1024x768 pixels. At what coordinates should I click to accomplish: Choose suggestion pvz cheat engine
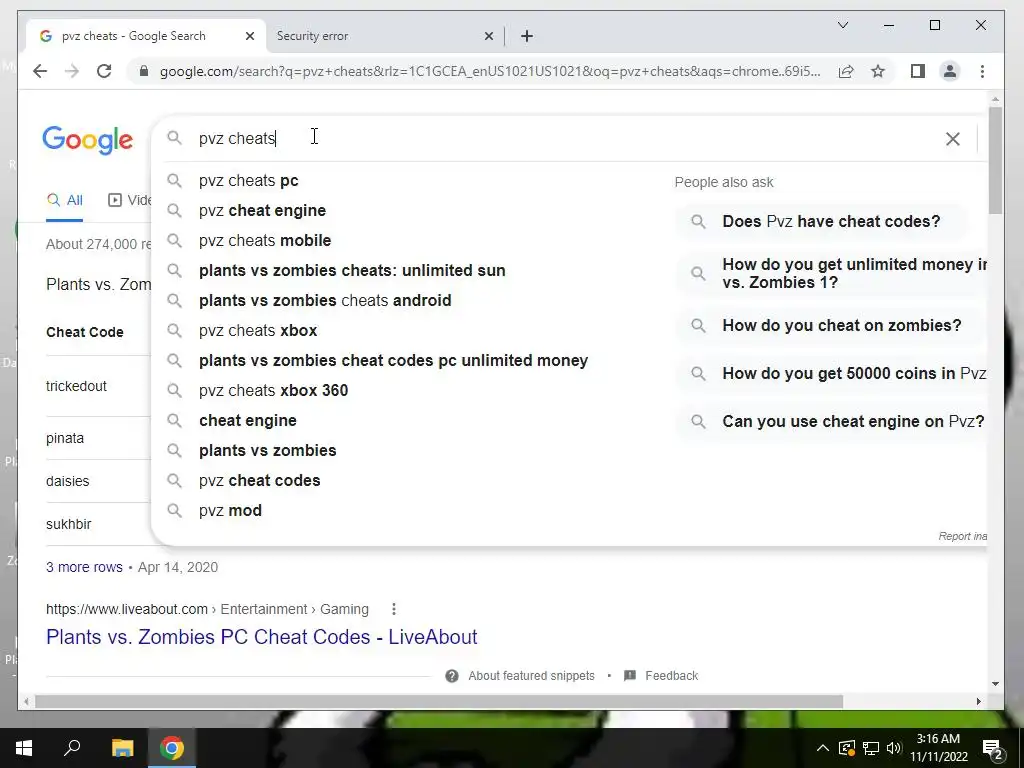262,210
